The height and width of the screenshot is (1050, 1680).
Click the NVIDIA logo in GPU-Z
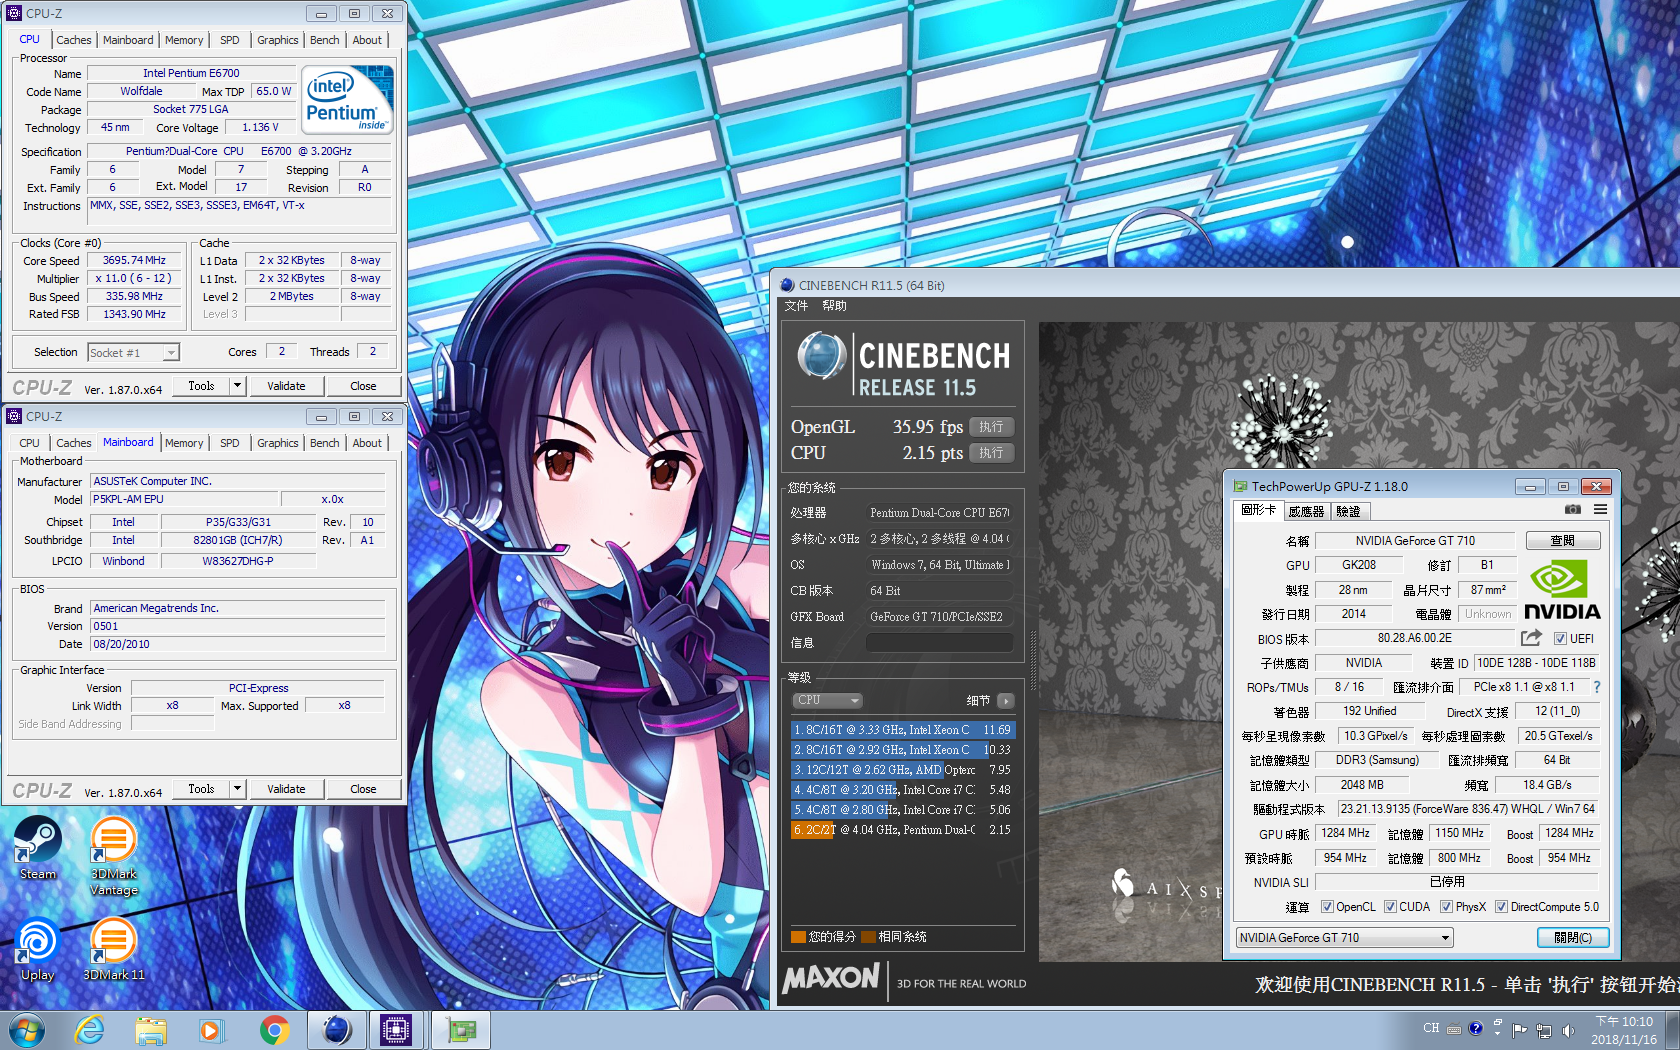point(1561,590)
